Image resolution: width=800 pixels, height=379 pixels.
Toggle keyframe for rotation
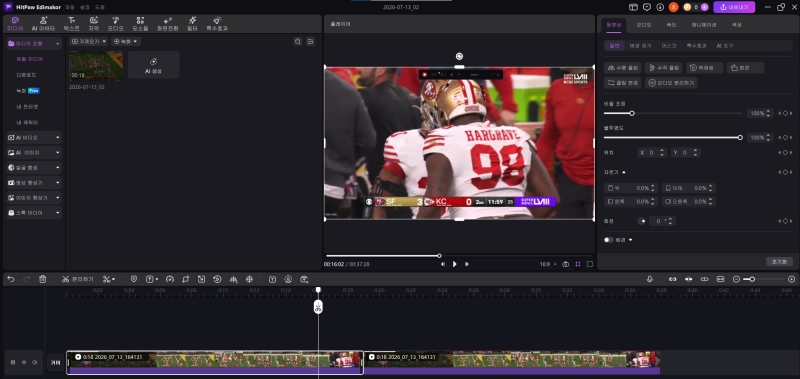(x=785, y=221)
